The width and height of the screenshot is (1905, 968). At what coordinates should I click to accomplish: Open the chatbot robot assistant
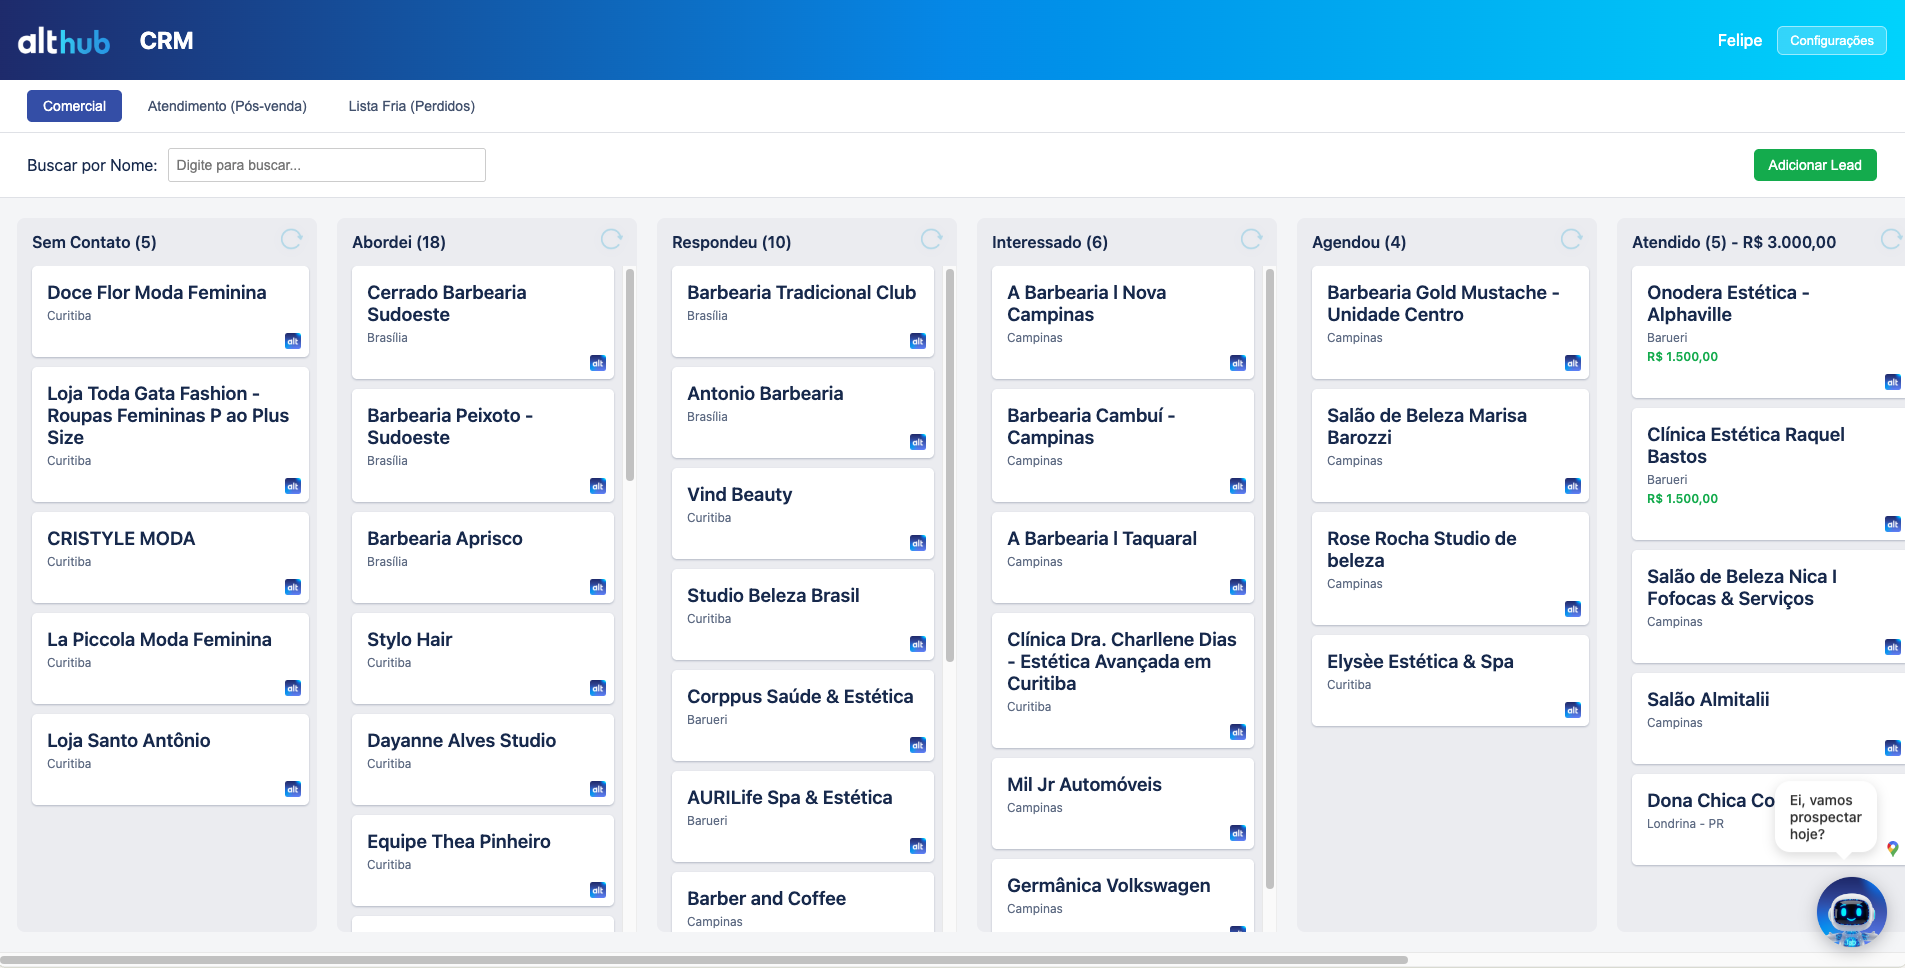1851,911
